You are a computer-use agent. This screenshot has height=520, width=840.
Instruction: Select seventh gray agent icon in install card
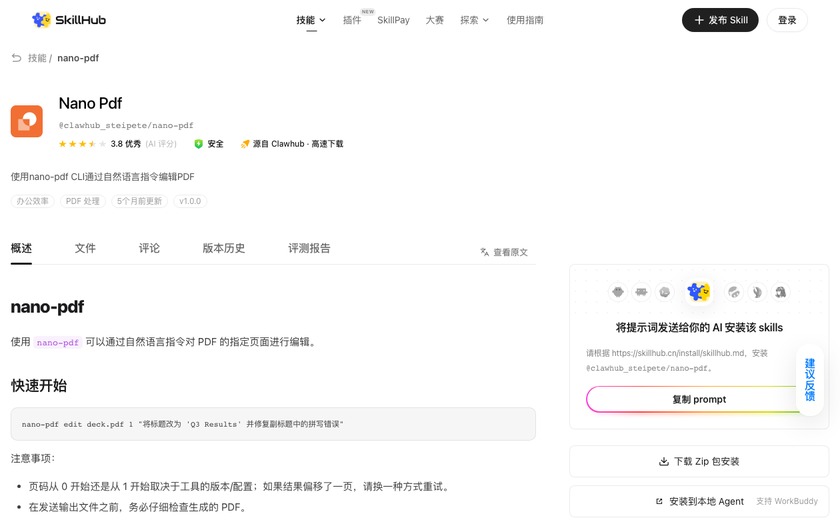click(781, 292)
